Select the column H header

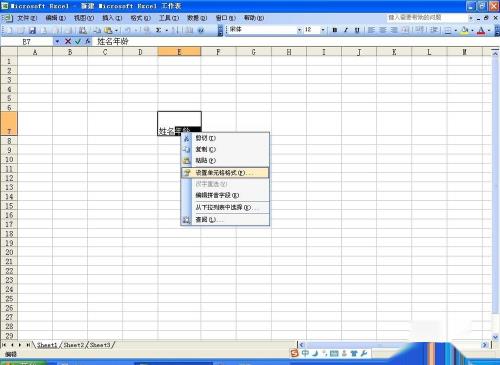pyautogui.click(x=289, y=52)
